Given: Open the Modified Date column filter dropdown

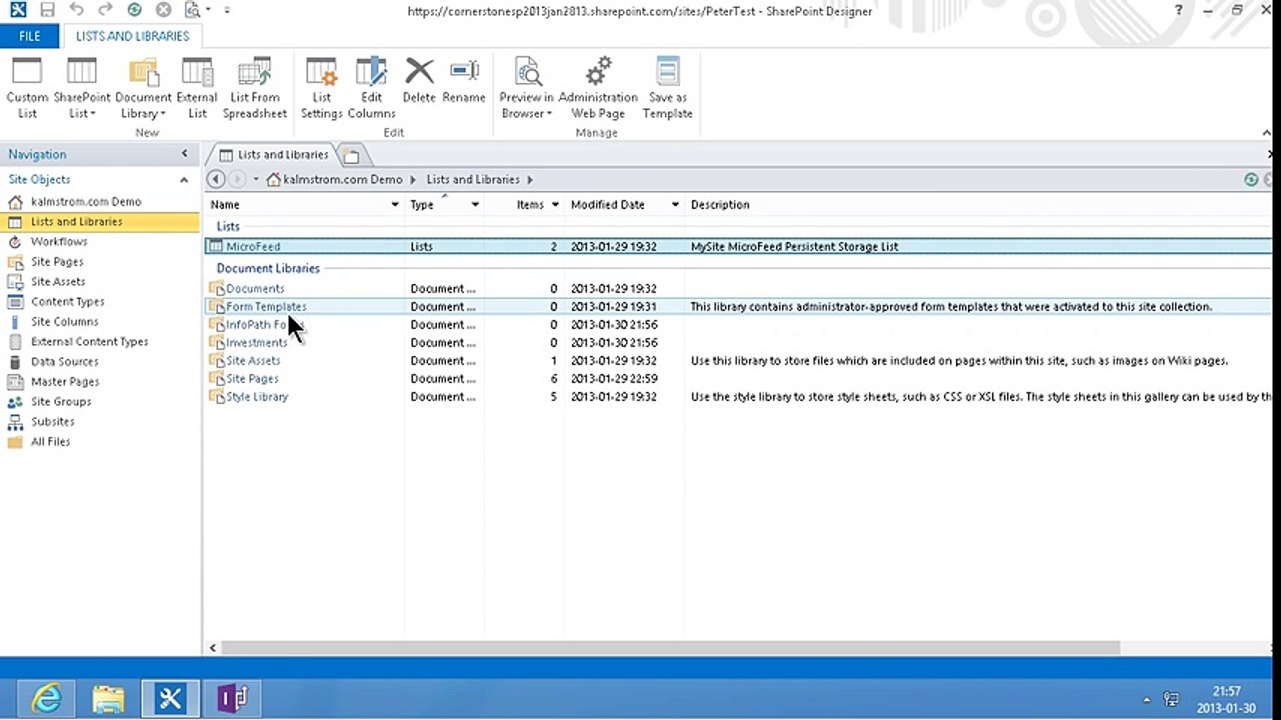Looking at the screenshot, I should pyautogui.click(x=675, y=205).
